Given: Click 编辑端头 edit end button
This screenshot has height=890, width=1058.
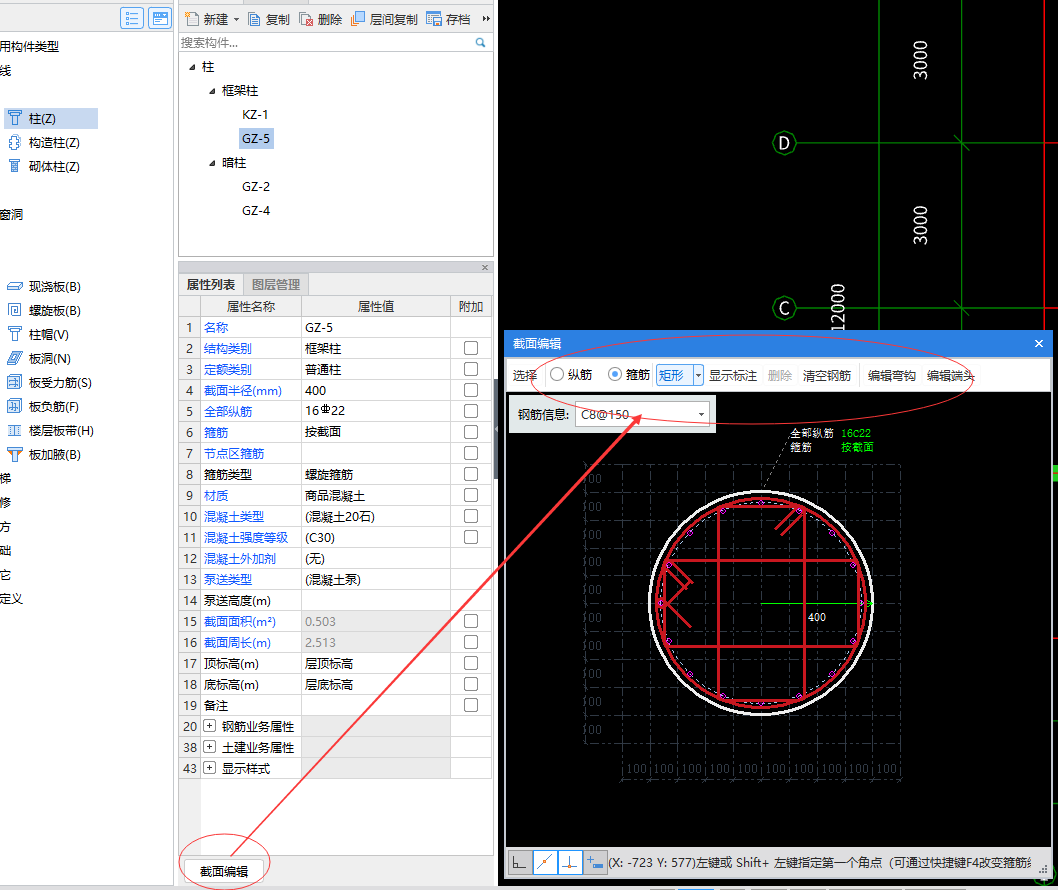Looking at the screenshot, I should point(951,375).
